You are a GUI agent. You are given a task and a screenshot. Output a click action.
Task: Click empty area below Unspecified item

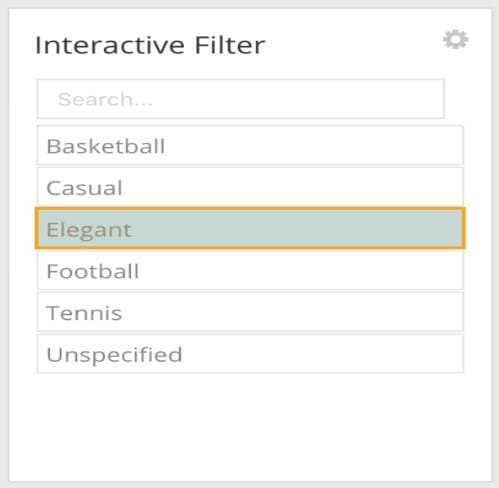tap(250, 427)
